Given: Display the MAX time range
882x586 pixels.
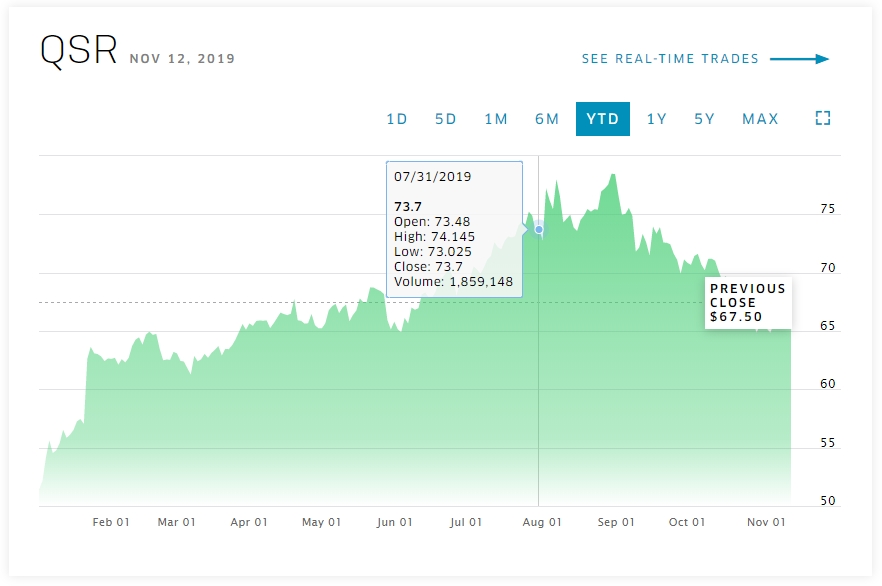Looking at the screenshot, I should pyautogui.click(x=760, y=119).
